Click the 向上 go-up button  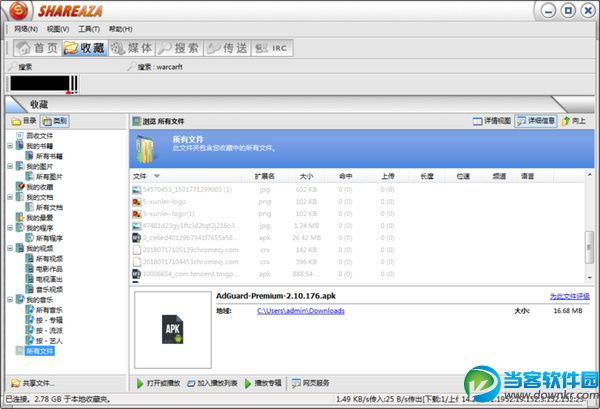(574, 121)
